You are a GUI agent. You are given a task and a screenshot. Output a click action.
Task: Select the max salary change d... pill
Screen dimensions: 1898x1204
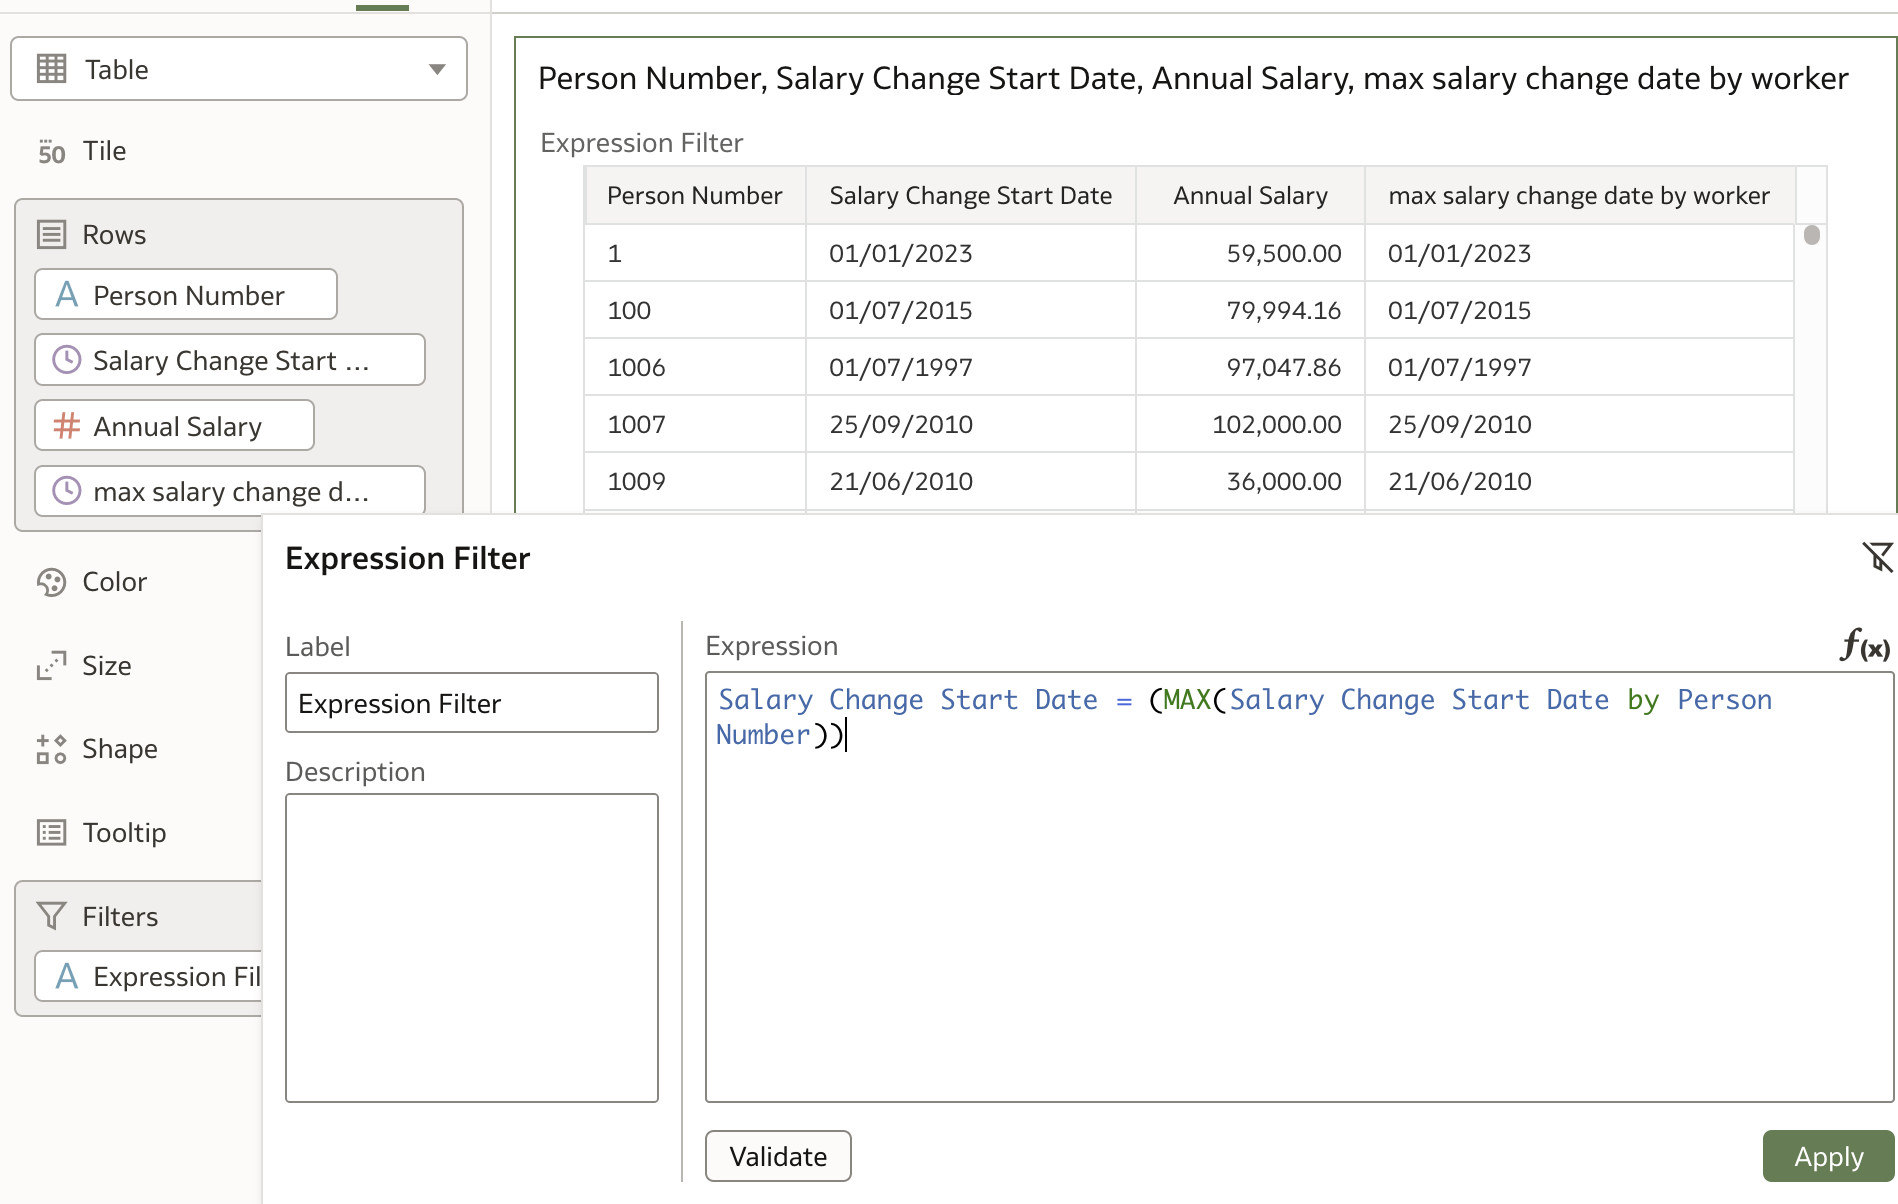[230, 491]
